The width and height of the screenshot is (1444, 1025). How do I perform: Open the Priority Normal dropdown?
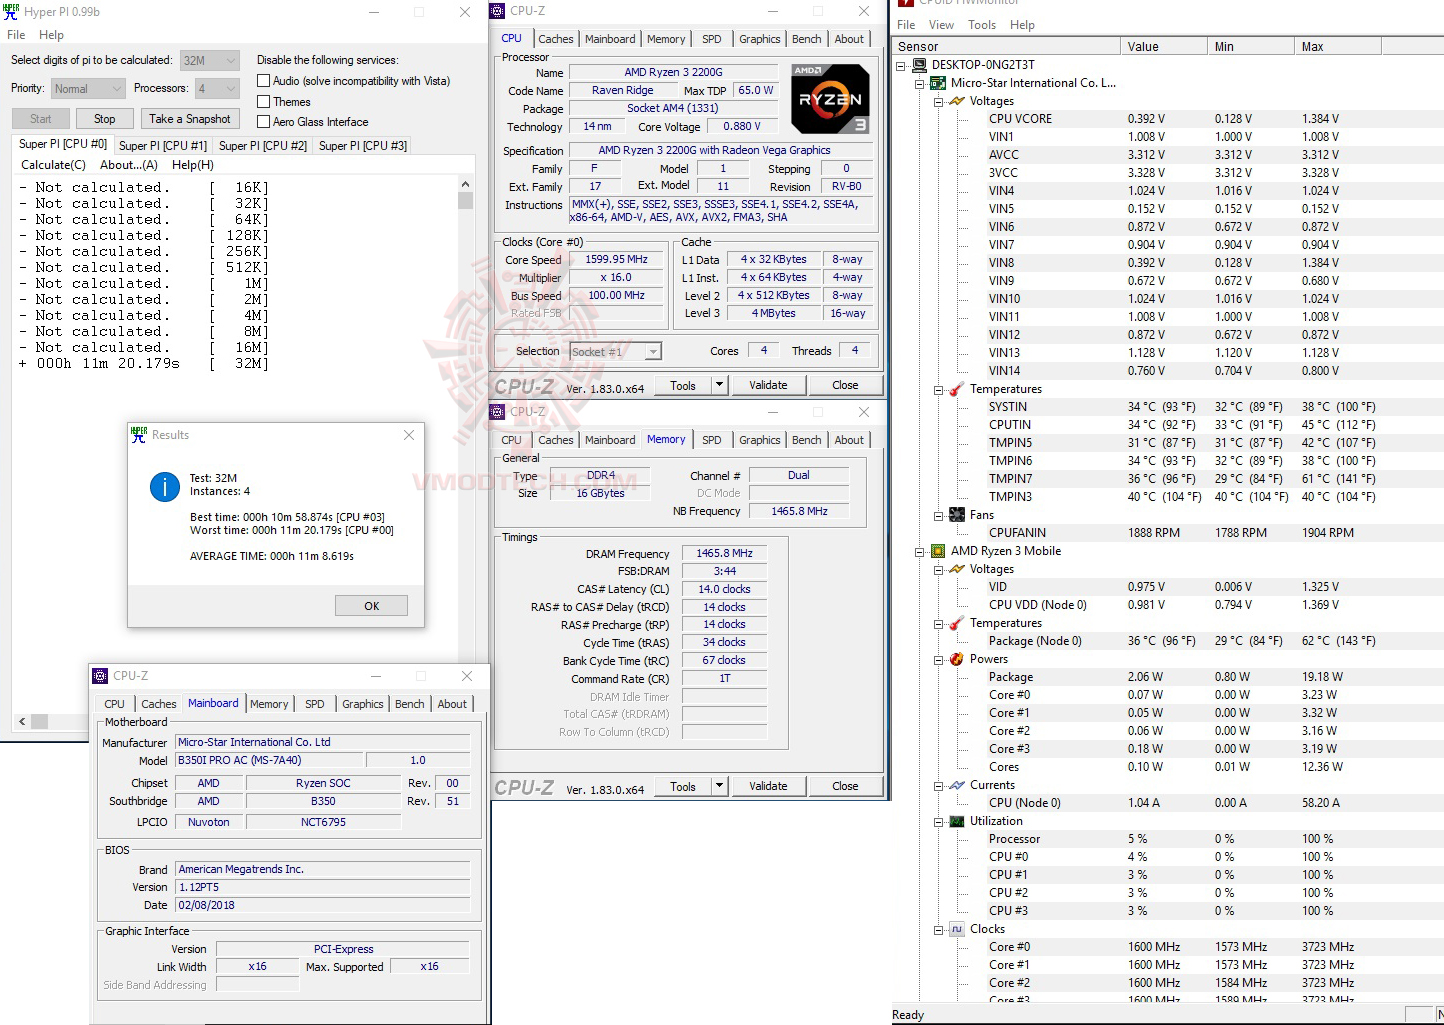pyautogui.click(x=88, y=89)
